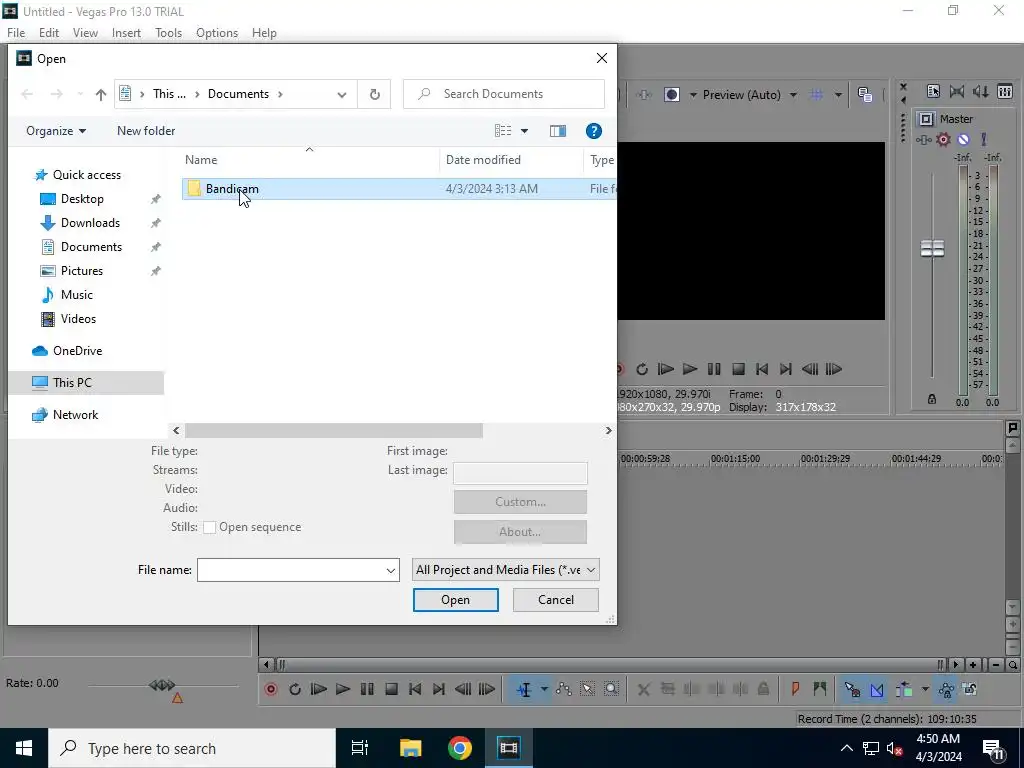Select the Zoom Edit Tool magnifier
1024x768 pixels.
click(x=611, y=689)
